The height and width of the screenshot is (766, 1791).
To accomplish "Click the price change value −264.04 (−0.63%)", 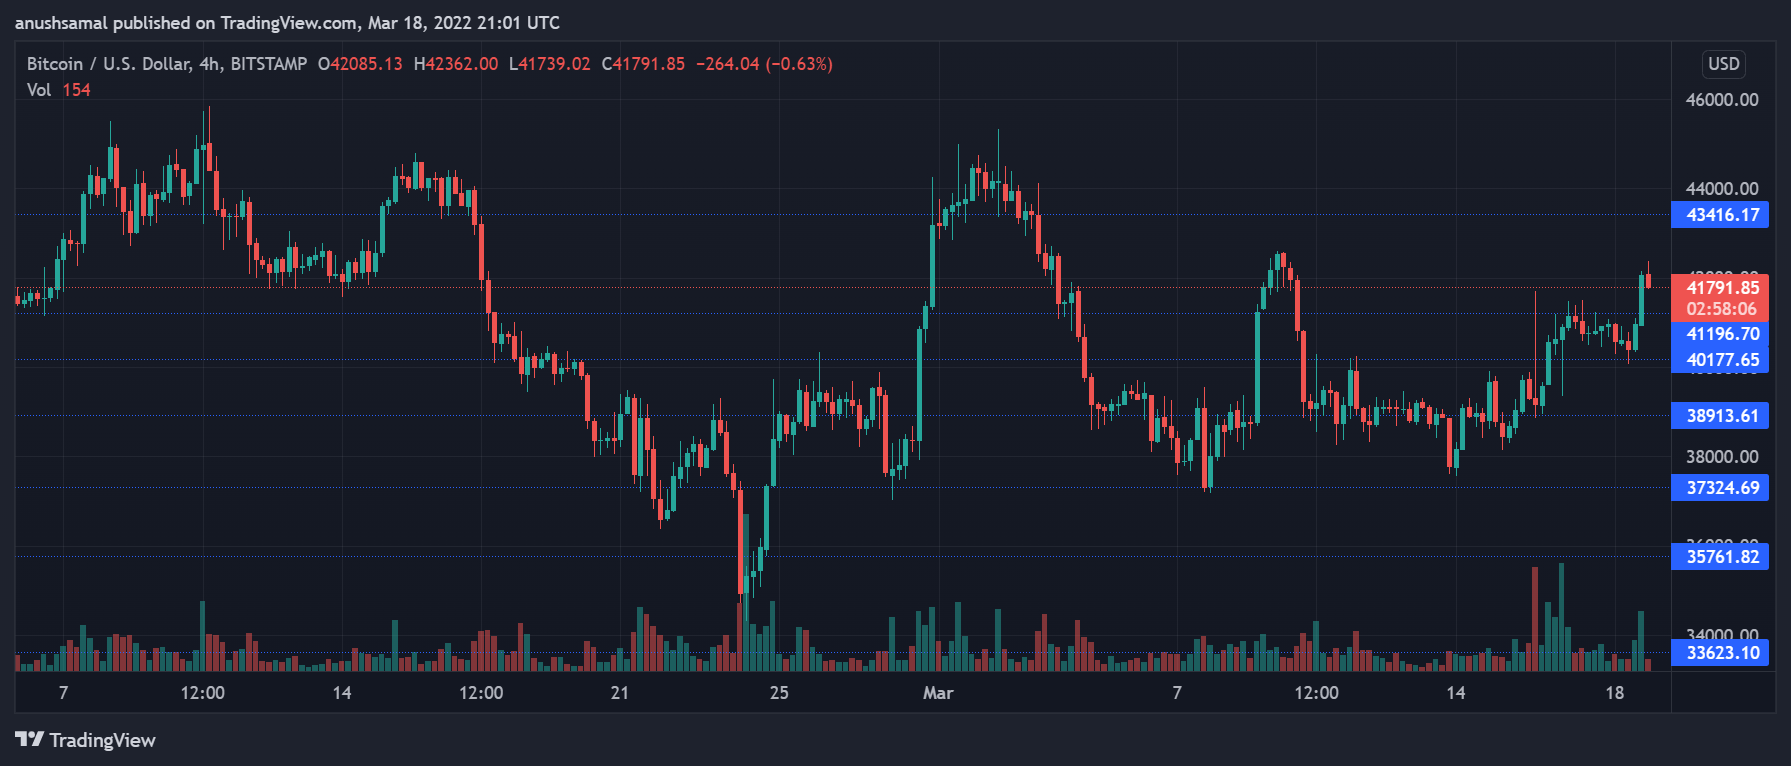I will (x=764, y=64).
